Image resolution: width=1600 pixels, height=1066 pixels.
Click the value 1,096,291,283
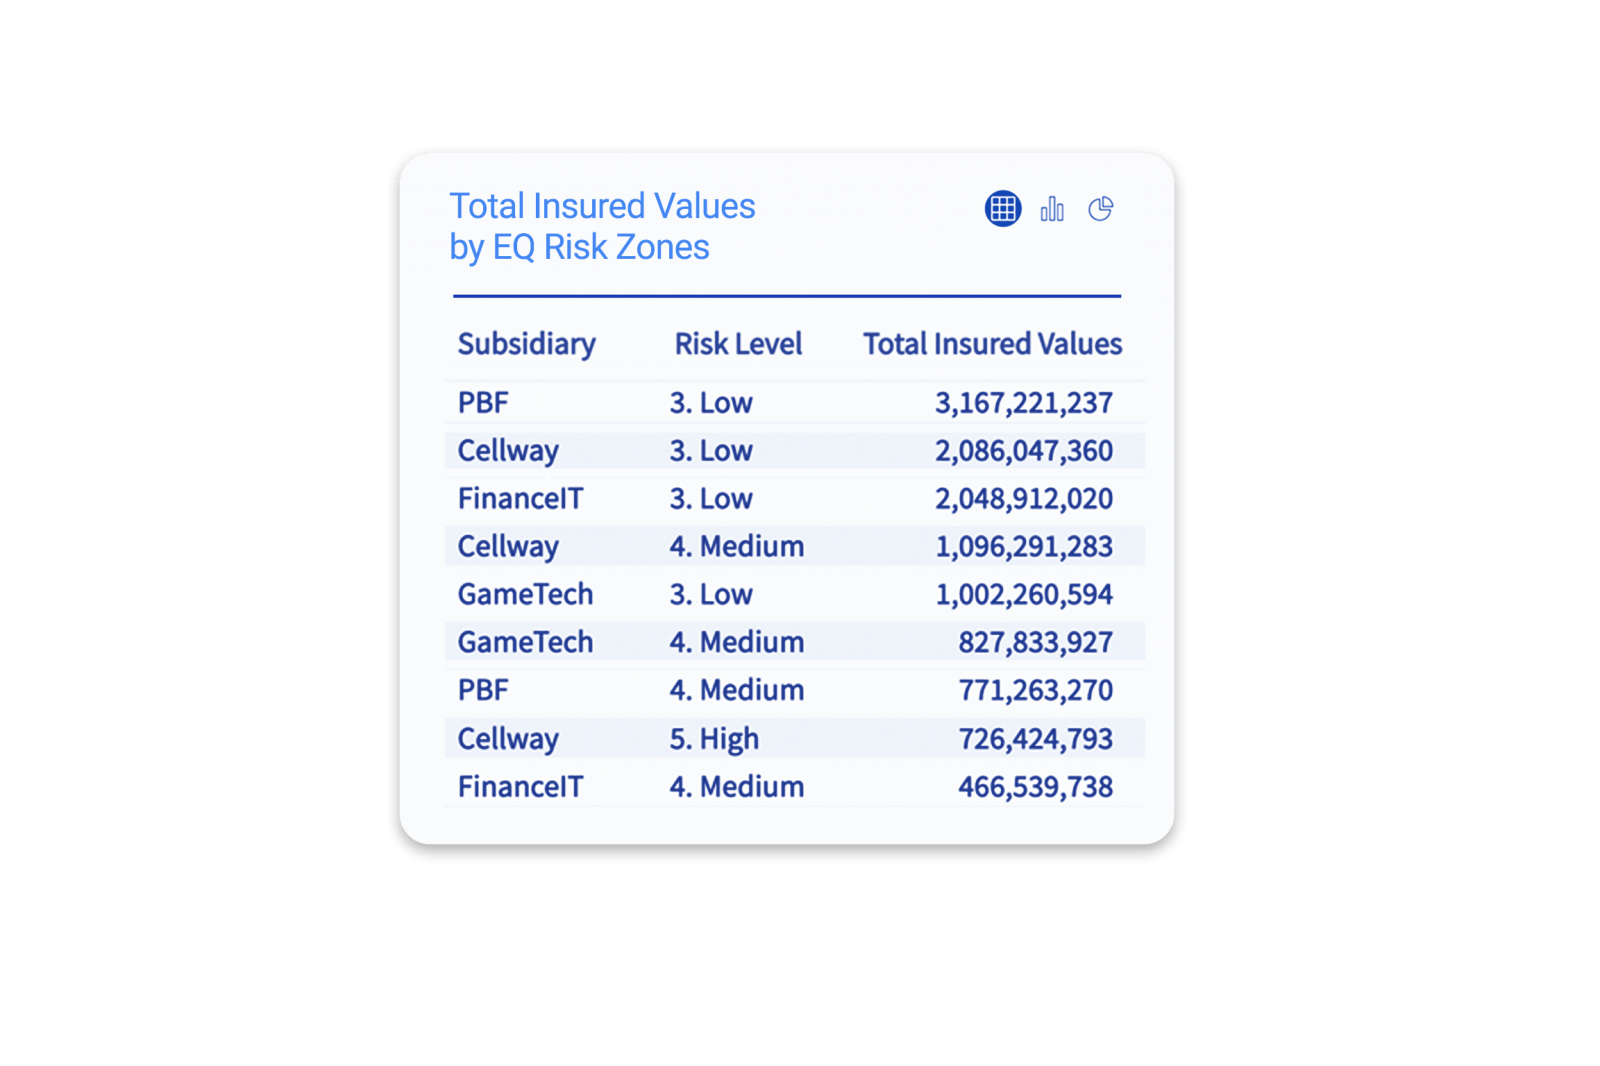1024,547
